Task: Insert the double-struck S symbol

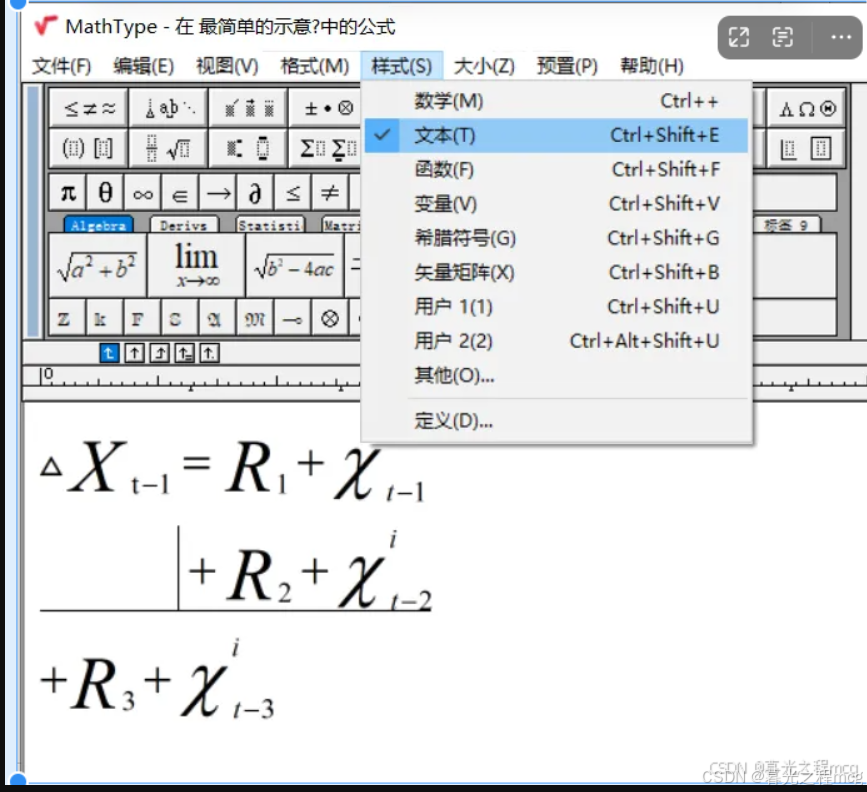Action: tap(180, 318)
